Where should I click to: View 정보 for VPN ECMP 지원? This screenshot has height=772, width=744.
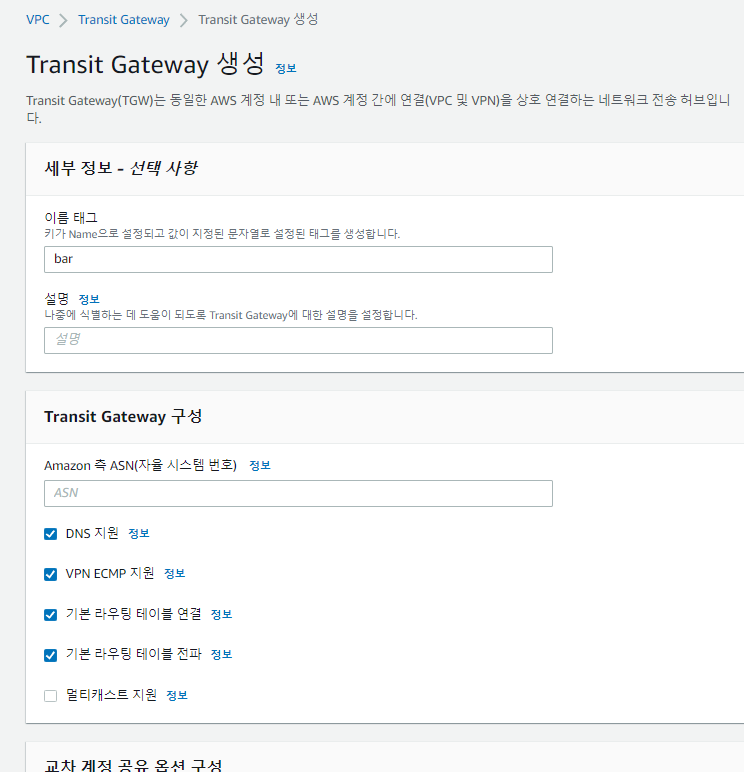point(175,574)
